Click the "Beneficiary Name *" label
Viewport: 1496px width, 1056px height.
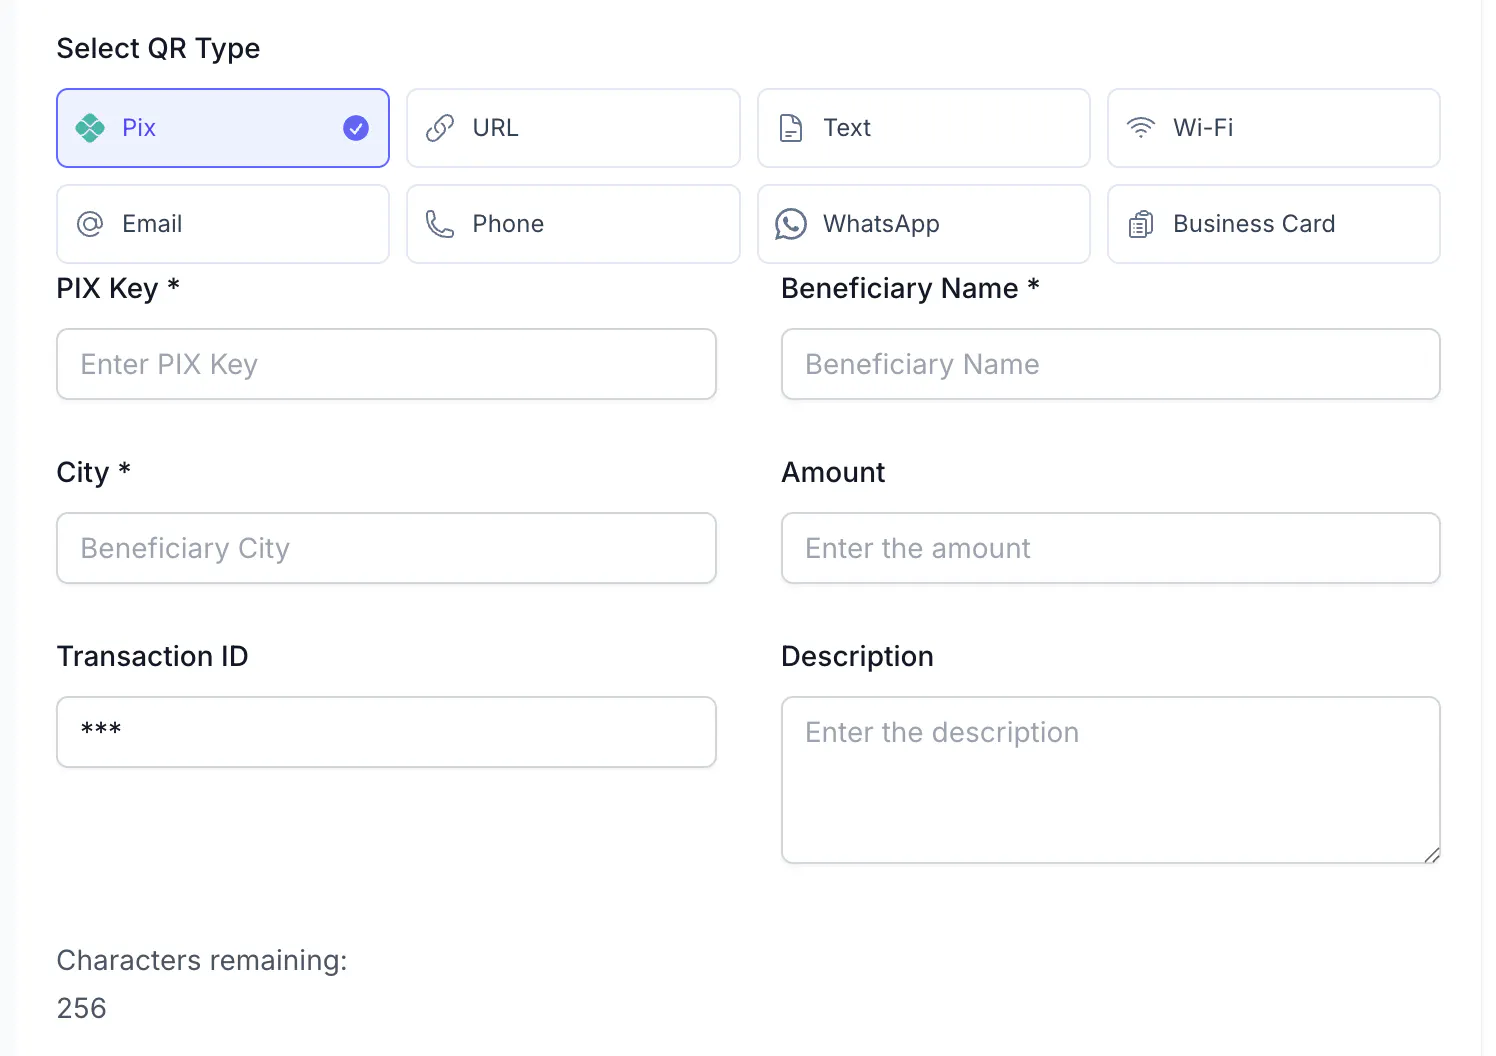(x=911, y=288)
